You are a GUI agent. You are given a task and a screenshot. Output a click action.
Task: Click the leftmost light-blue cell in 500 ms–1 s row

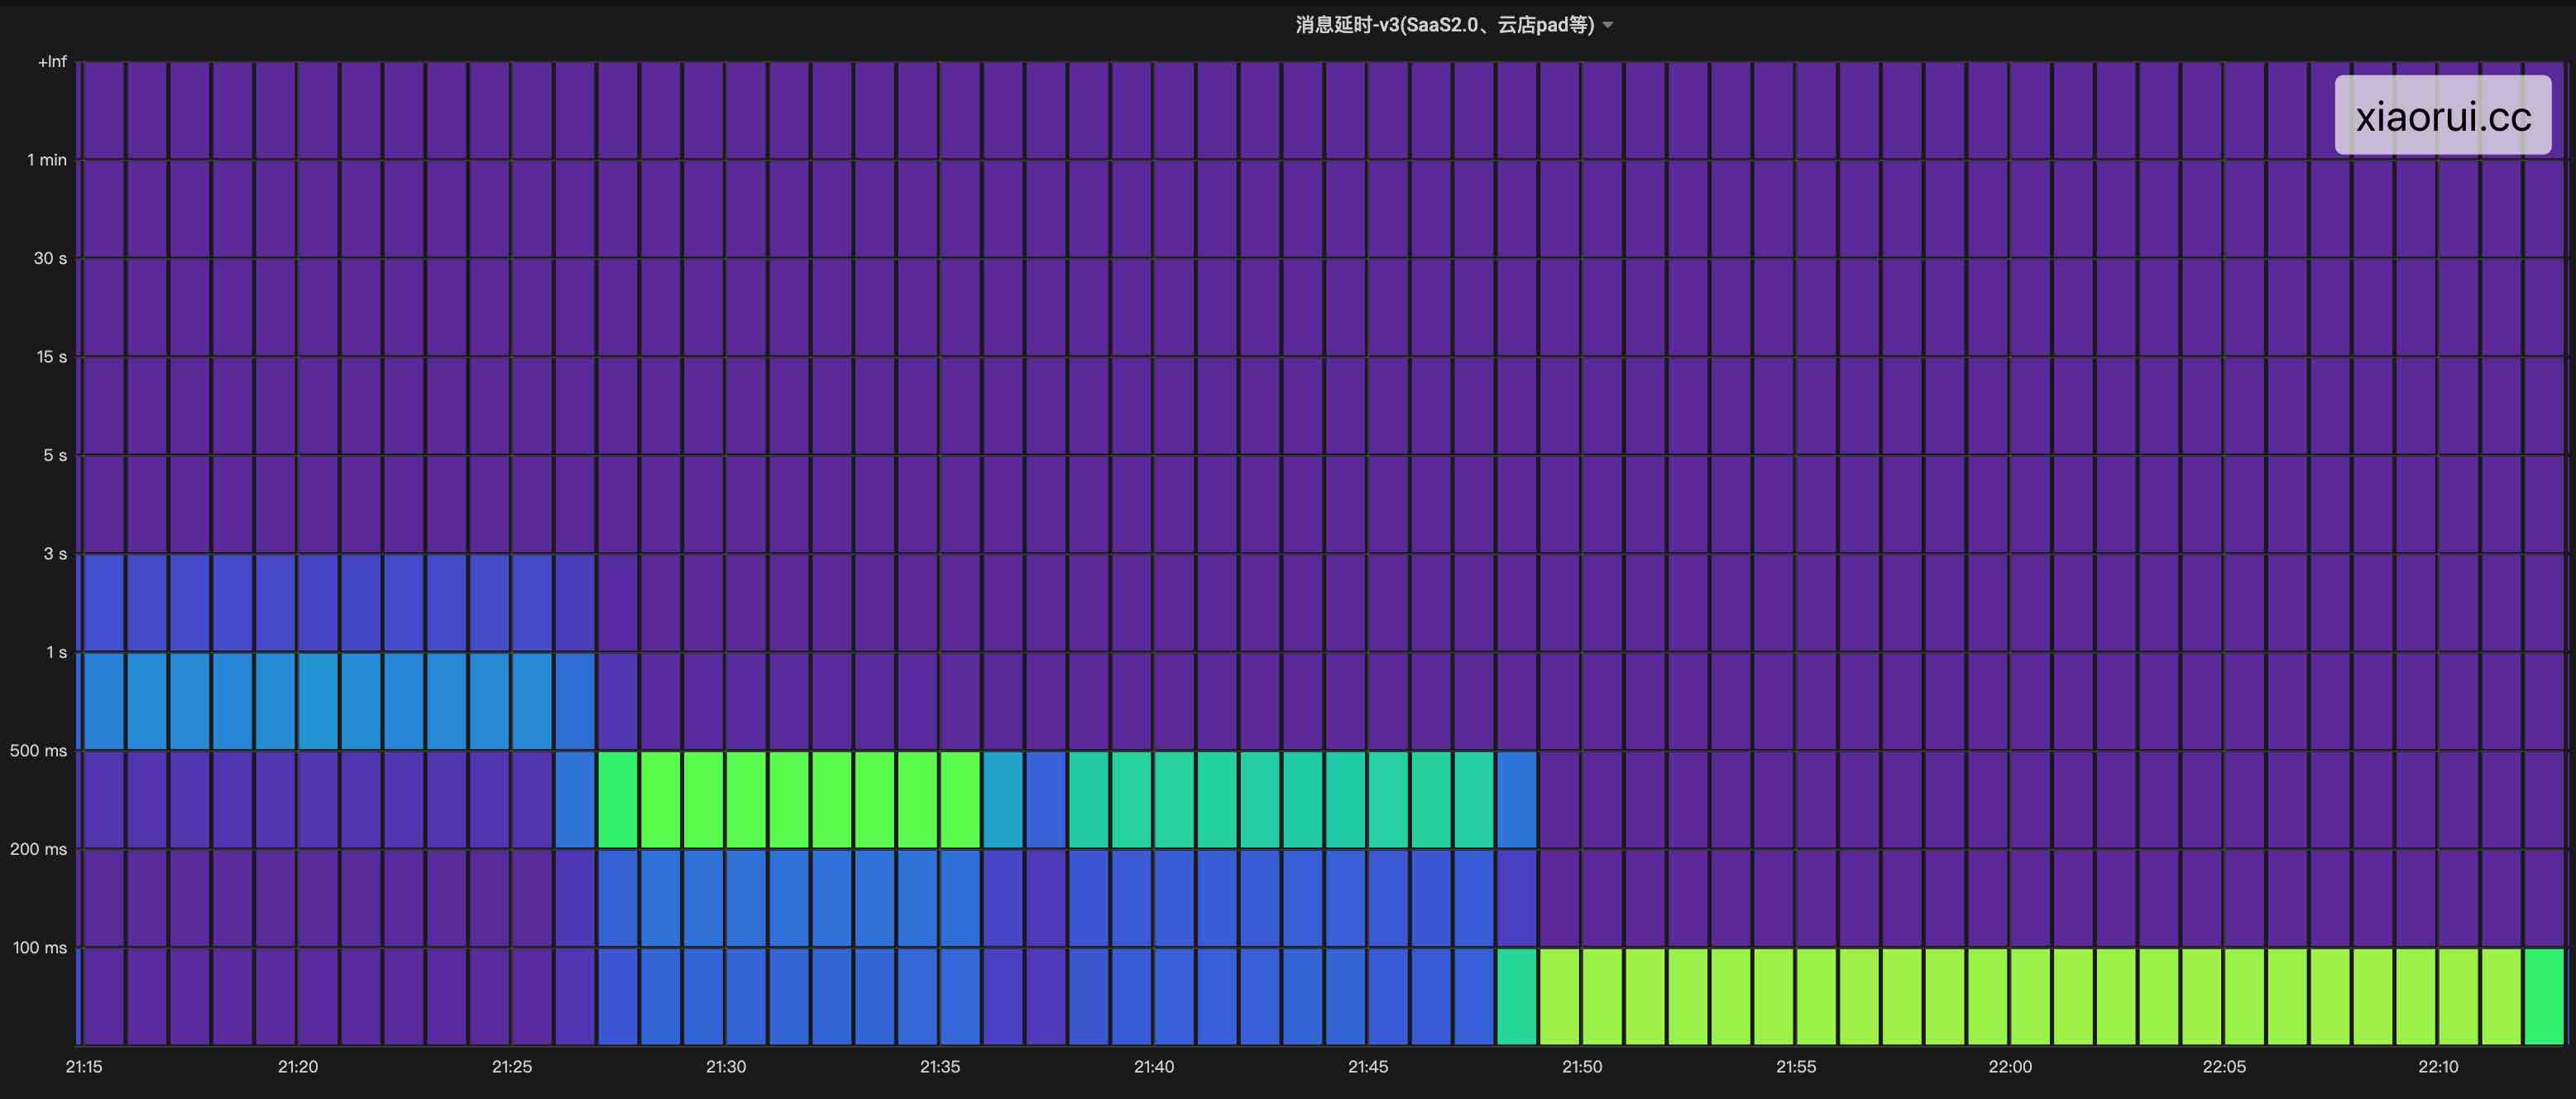pyautogui.click(x=103, y=700)
